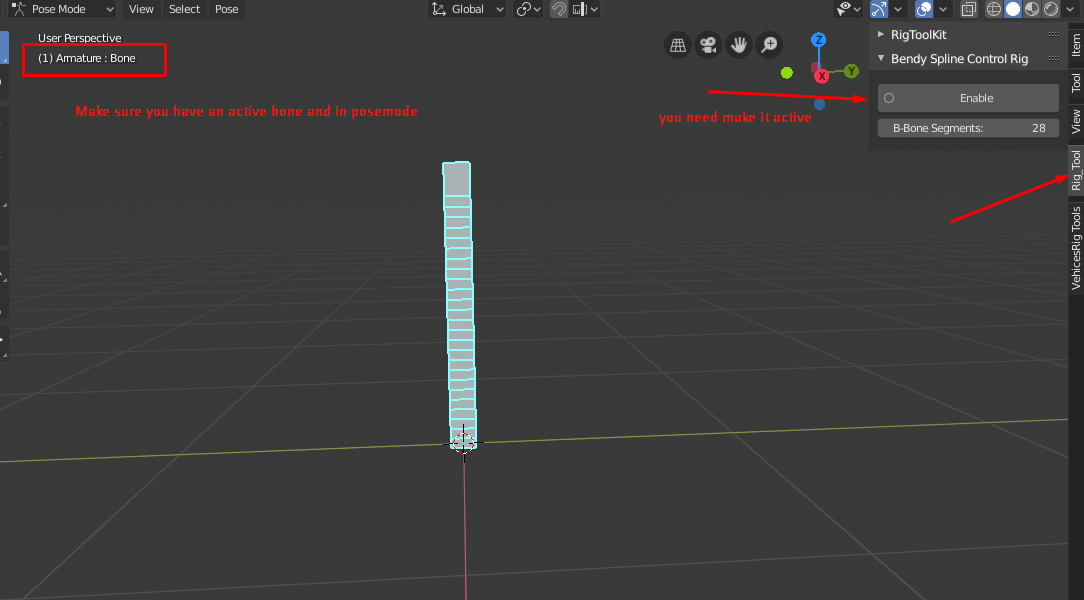The width and height of the screenshot is (1084, 600).
Task: Click the Z axis on the navigation gizmo
Action: 818,39
